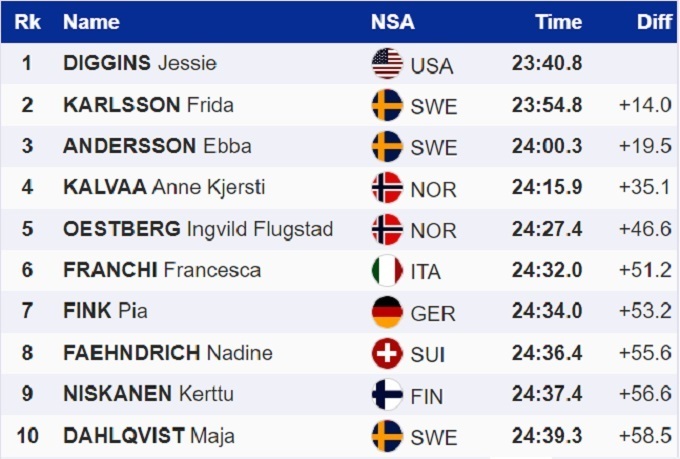Click the USA flag icon beside Diggins
The image size is (680, 459).
tap(386, 64)
